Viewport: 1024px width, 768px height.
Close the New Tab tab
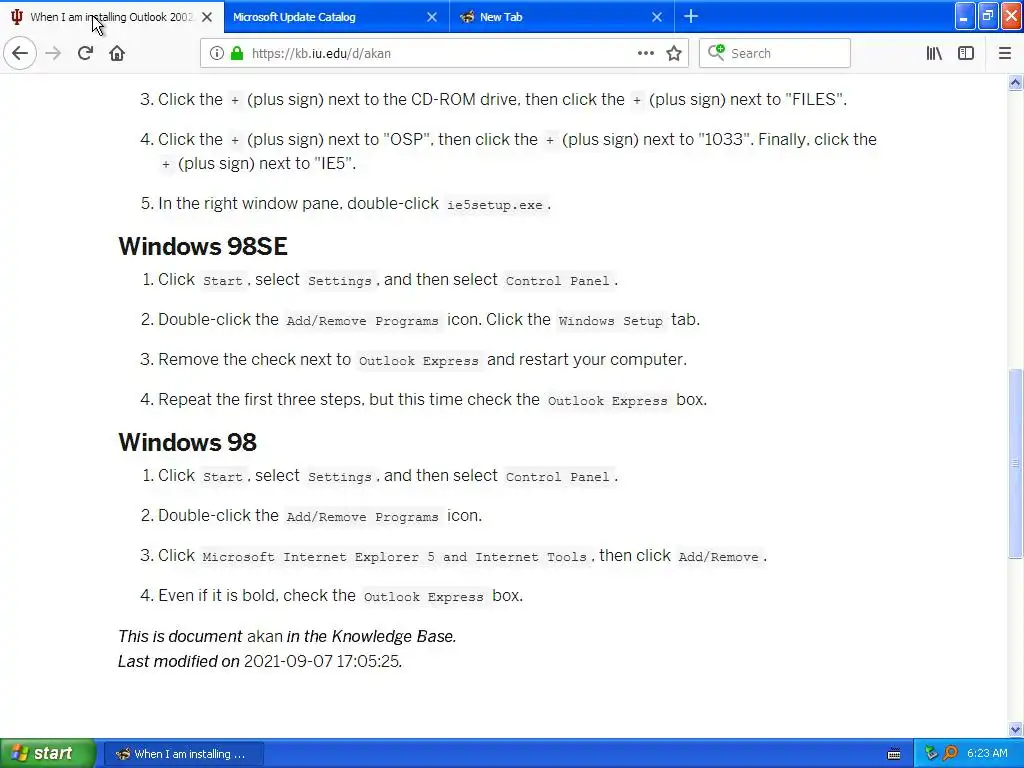pyautogui.click(x=657, y=17)
